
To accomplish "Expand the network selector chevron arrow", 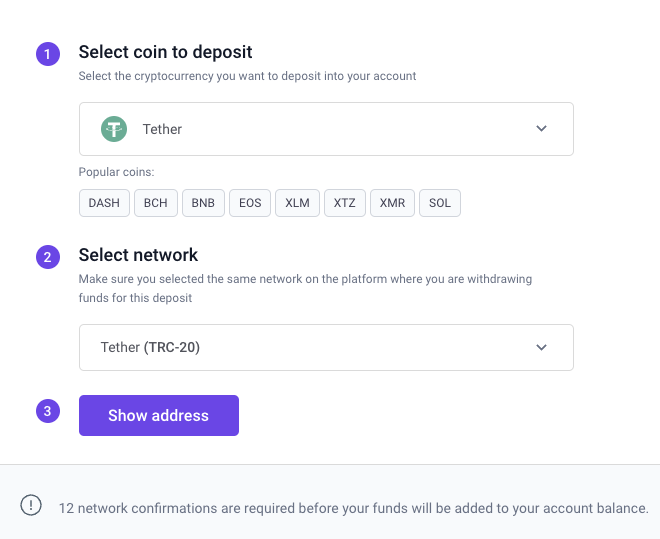I will 541,348.
